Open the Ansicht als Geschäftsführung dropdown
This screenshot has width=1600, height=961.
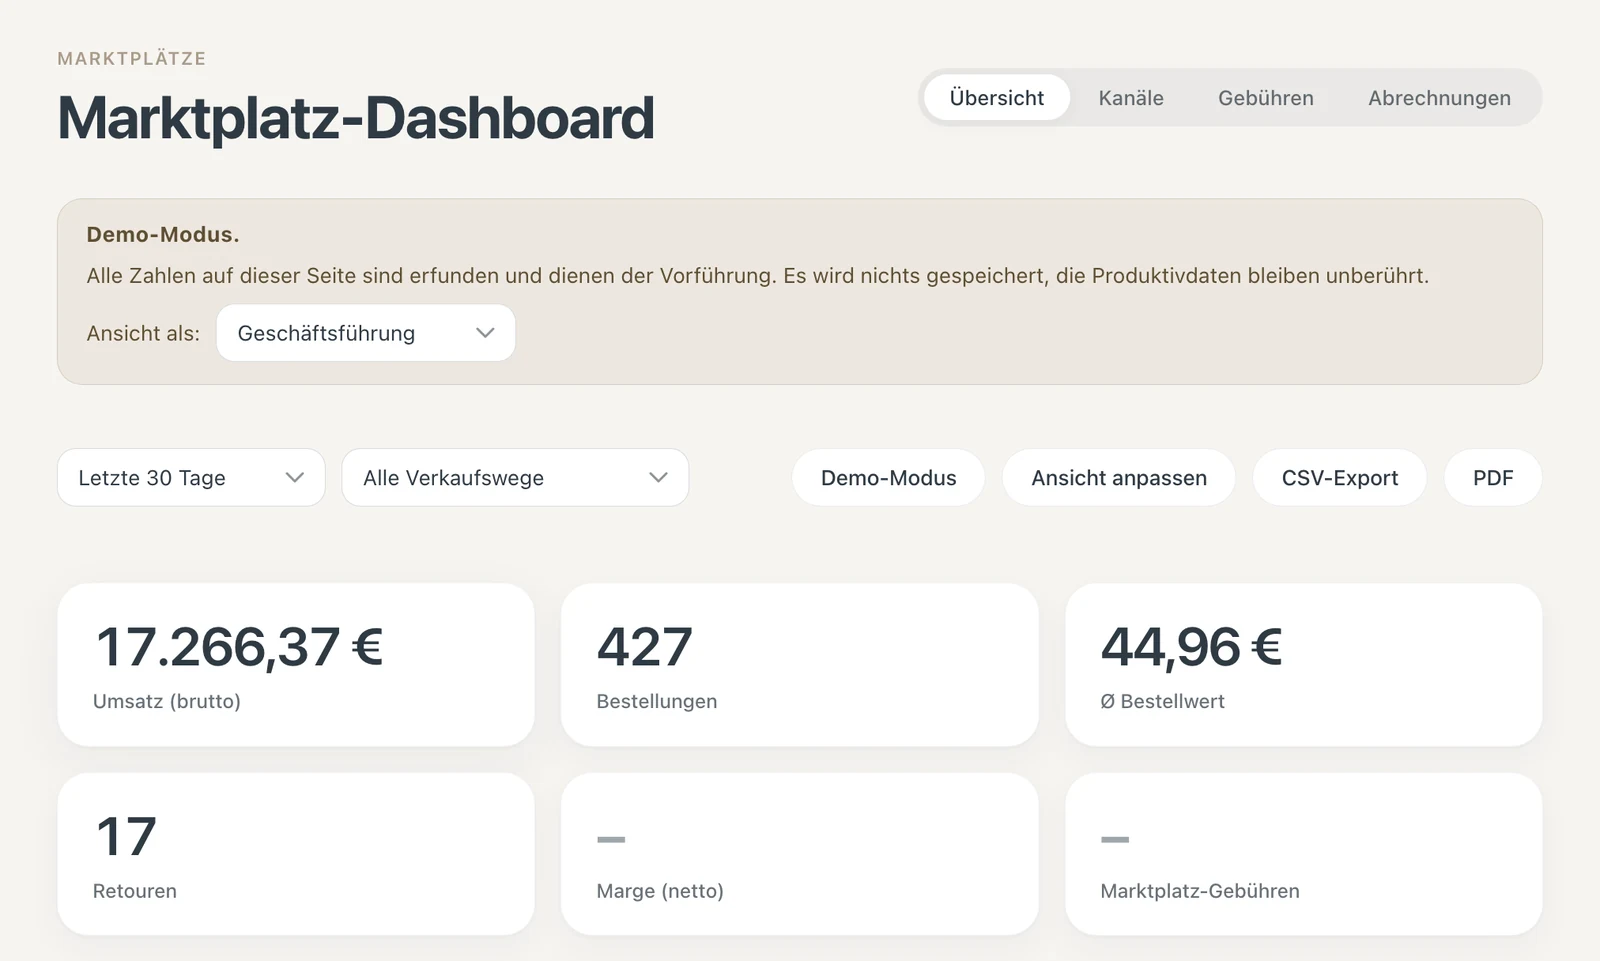coord(366,333)
